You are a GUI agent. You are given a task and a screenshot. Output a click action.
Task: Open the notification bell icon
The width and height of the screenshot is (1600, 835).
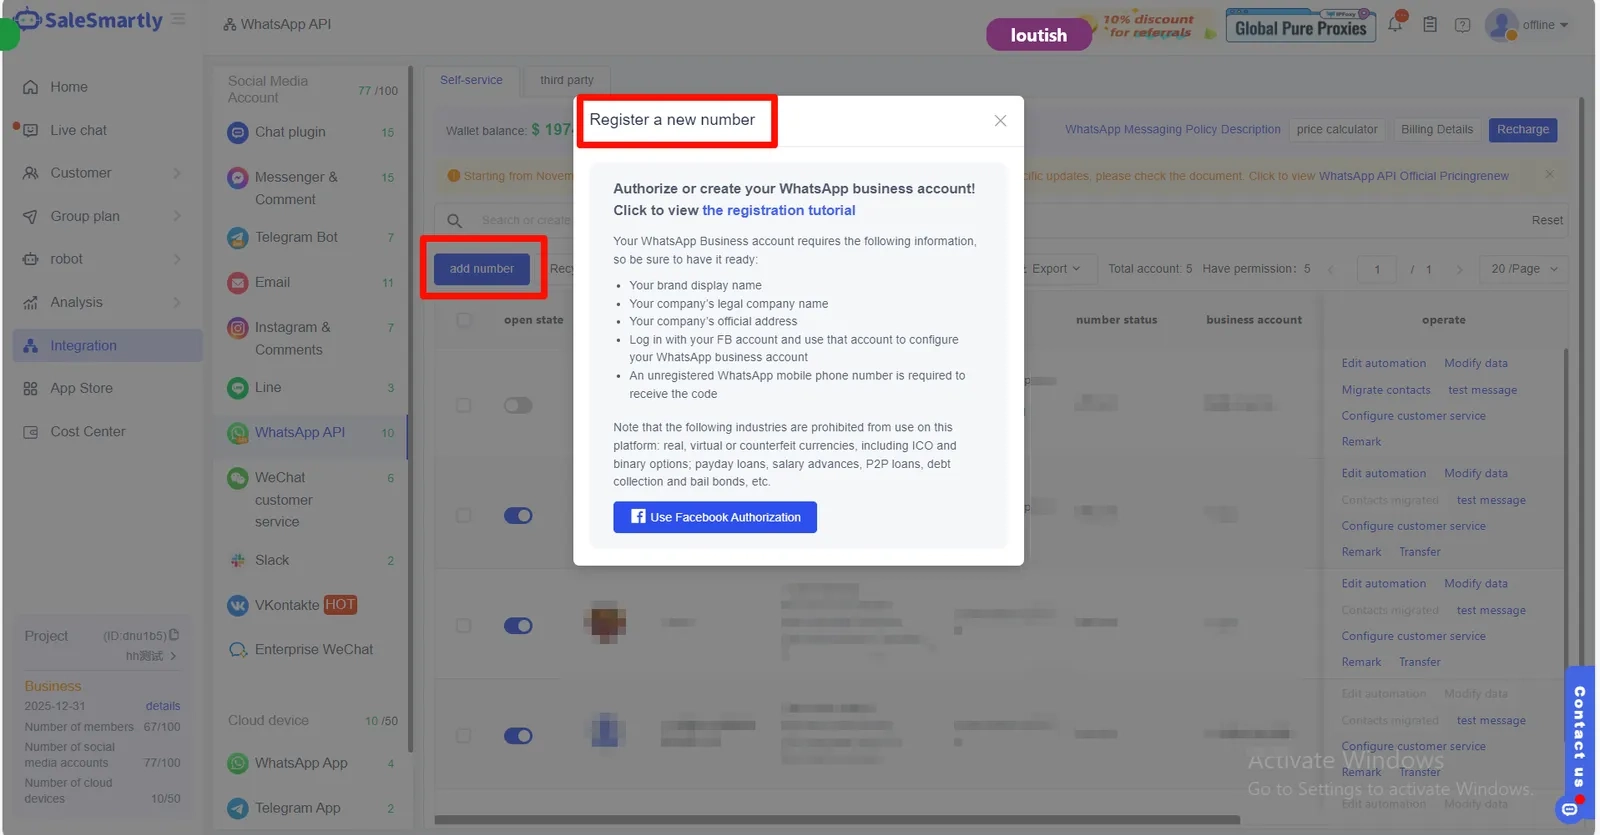pos(1395,25)
